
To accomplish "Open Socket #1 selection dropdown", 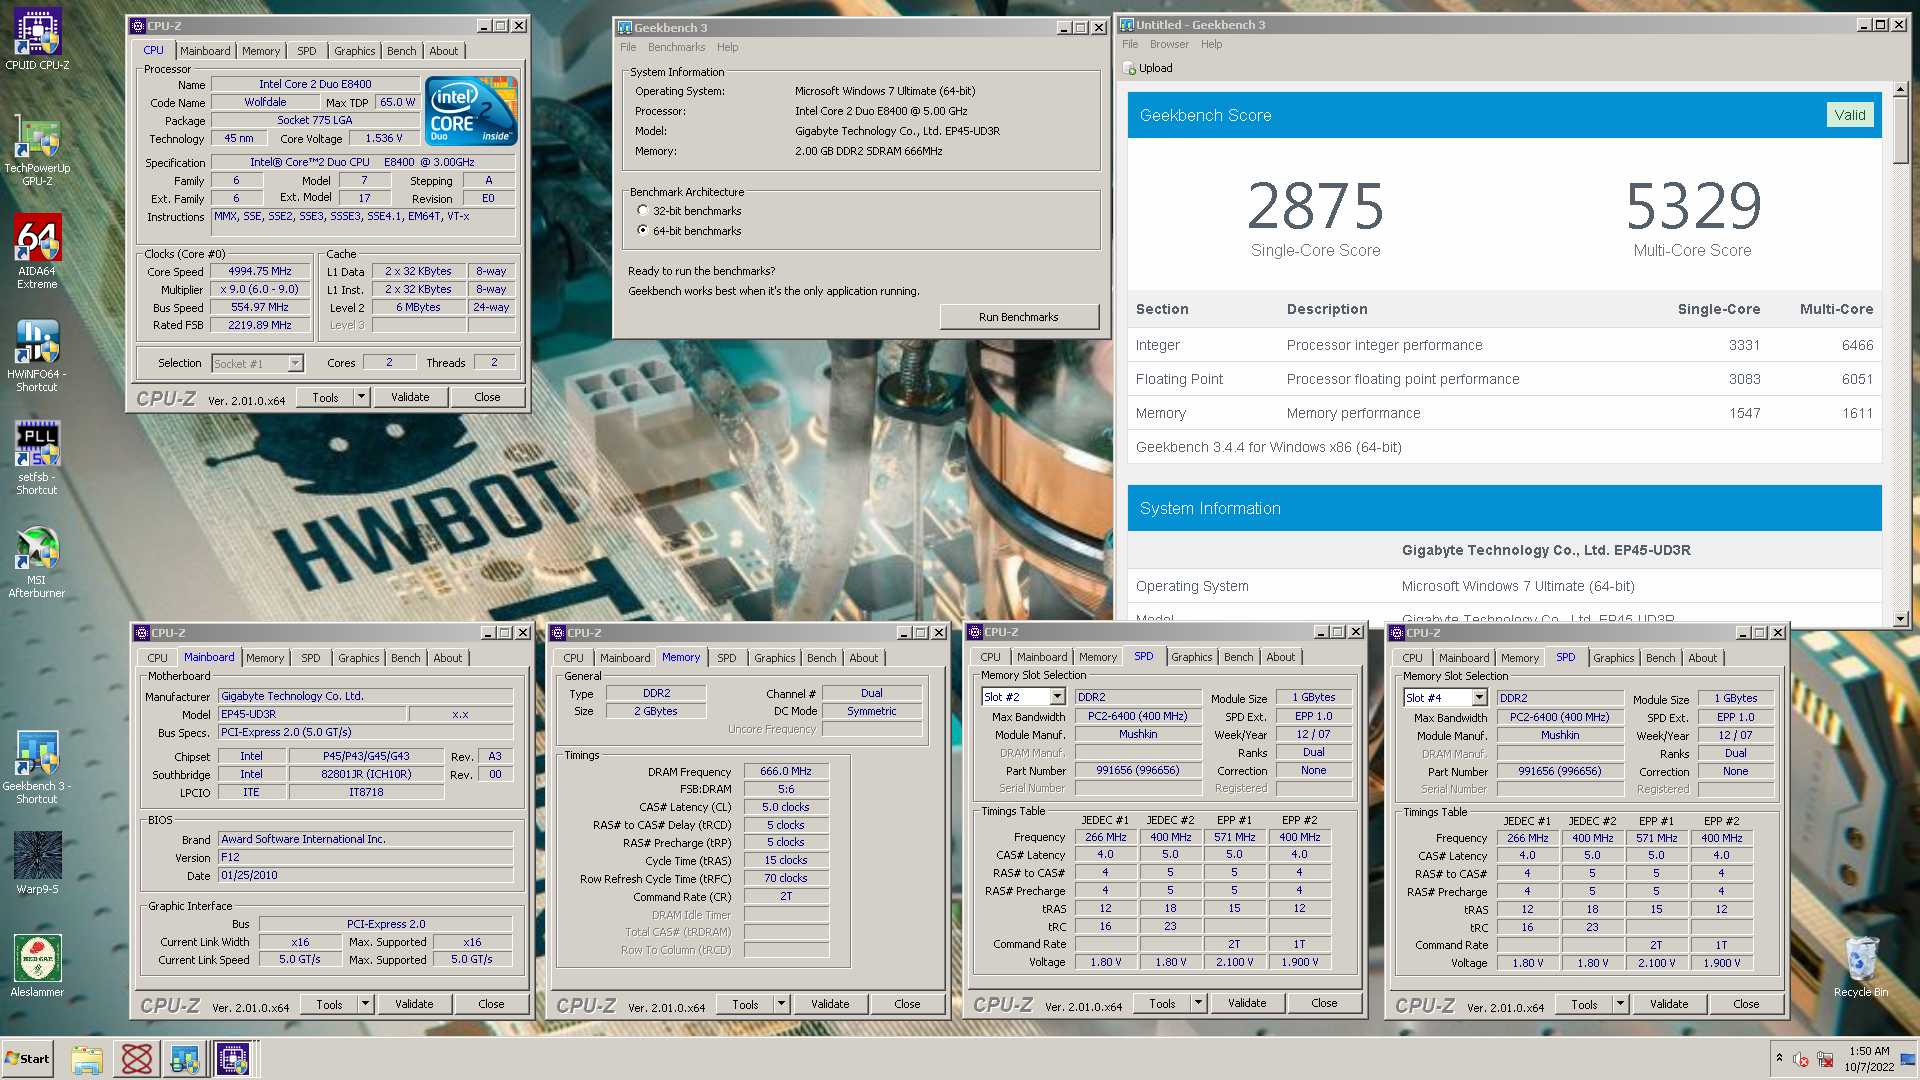I will pos(295,364).
